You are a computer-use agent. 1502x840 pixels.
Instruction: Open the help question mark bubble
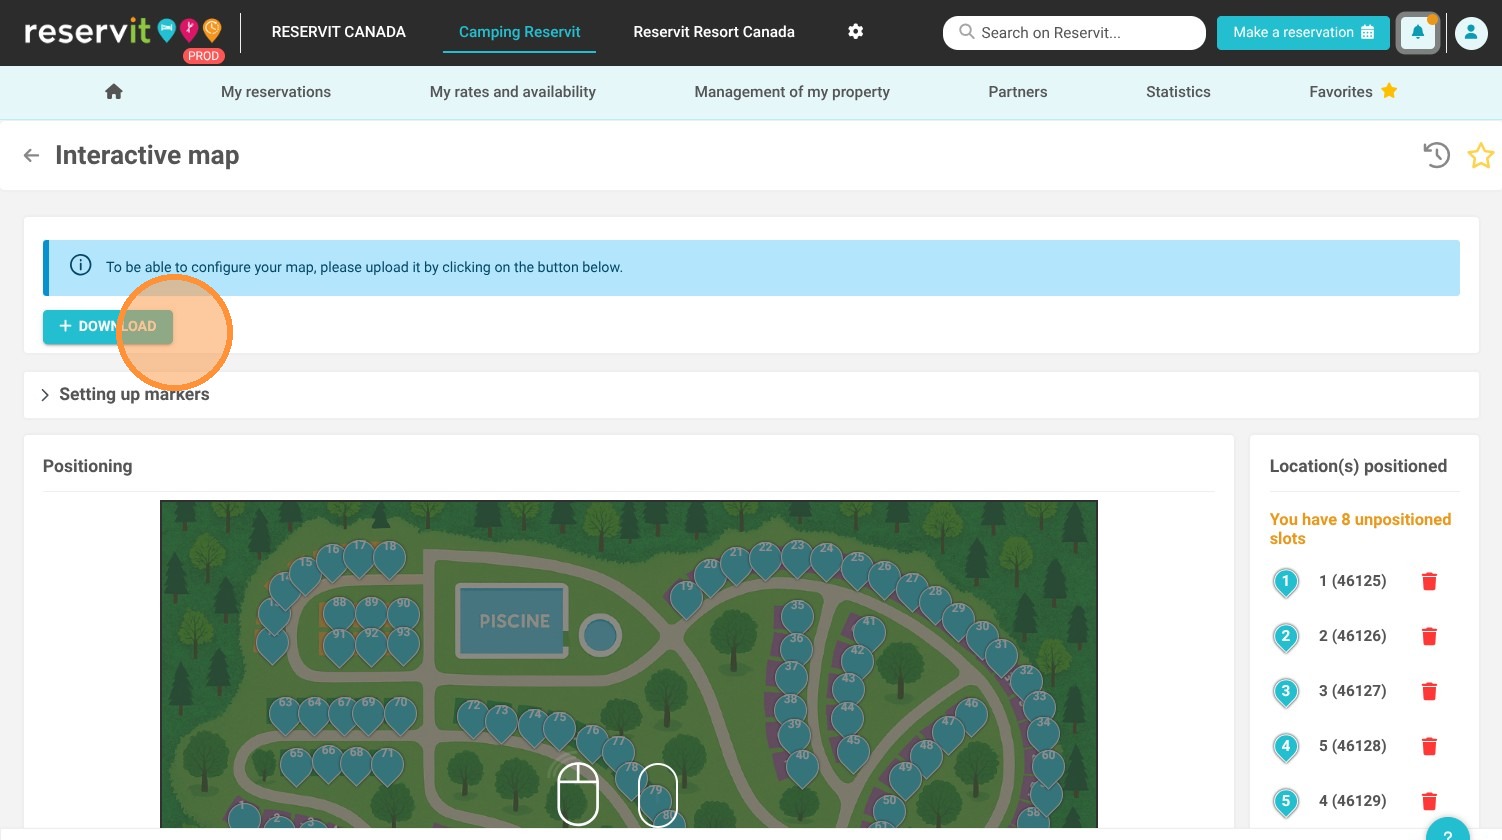(1447, 830)
